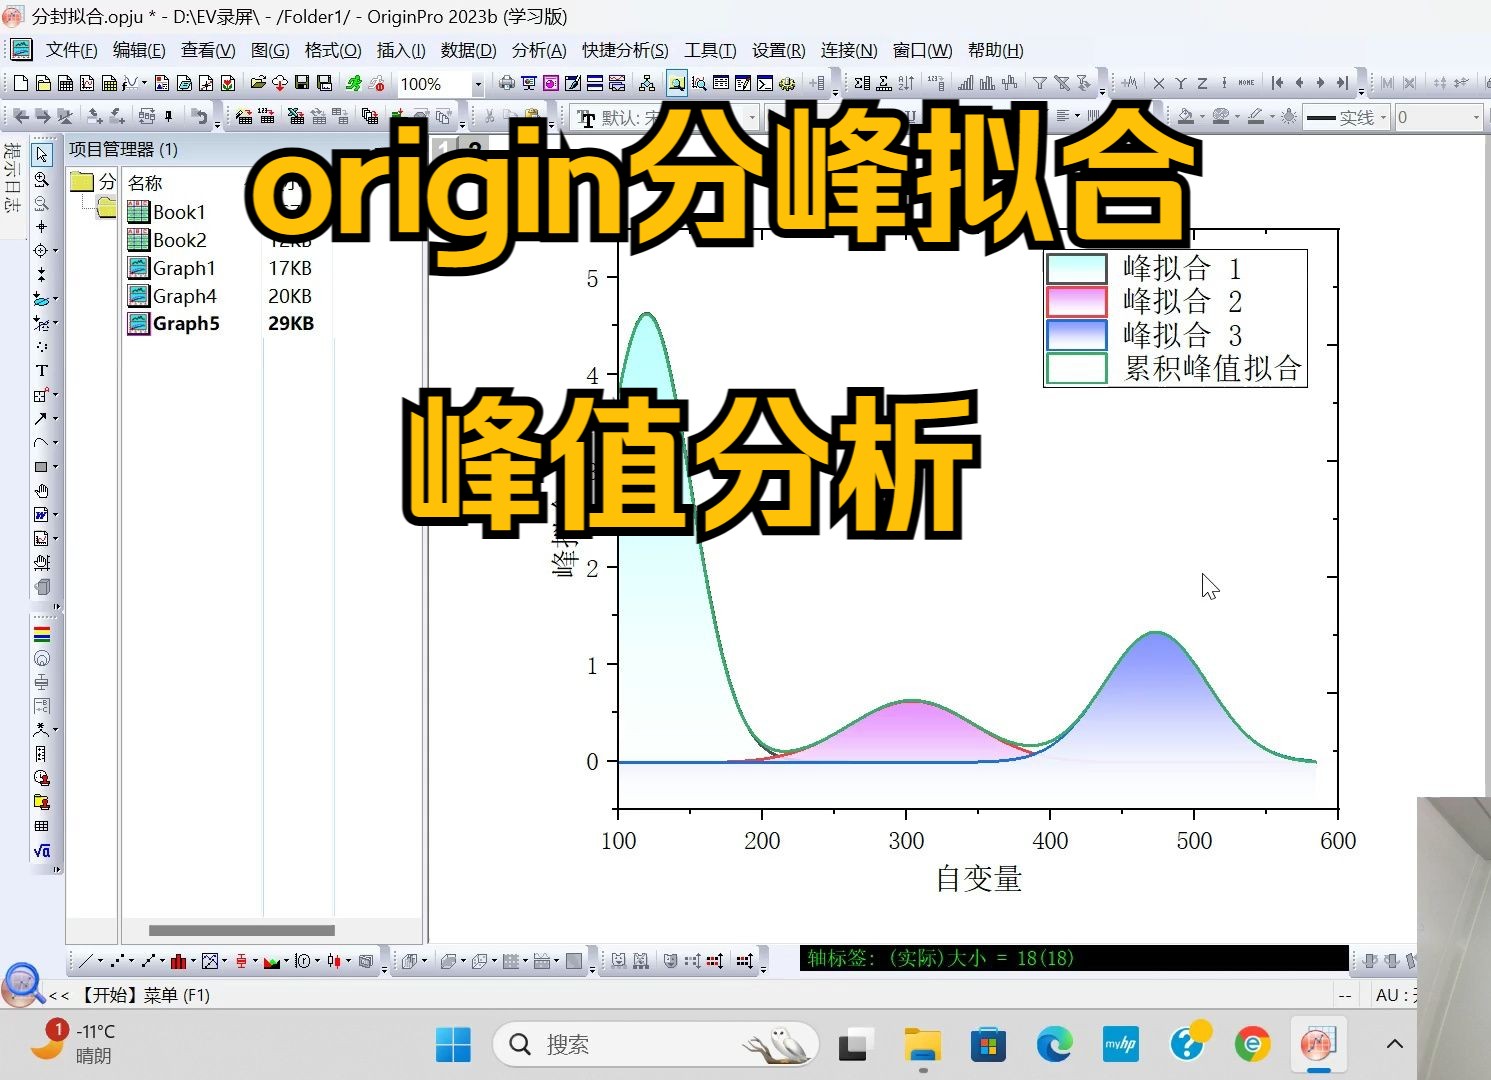Open the 分析(A) menu
The width and height of the screenshot is (1491, 1080).
pyautogui.click(x=539, y=50)
